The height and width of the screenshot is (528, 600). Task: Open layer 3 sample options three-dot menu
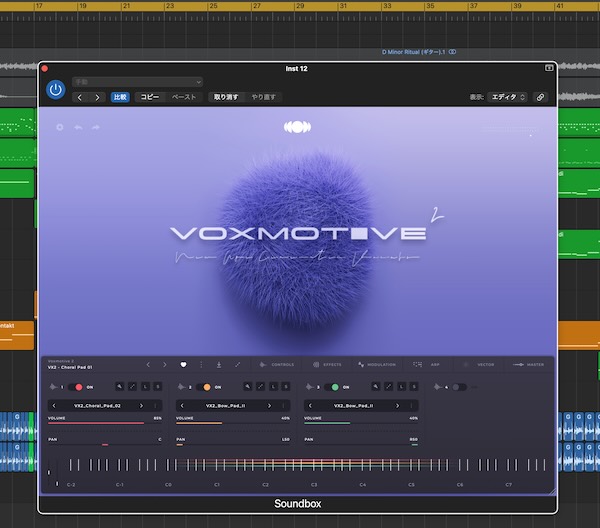coord(412,406)
